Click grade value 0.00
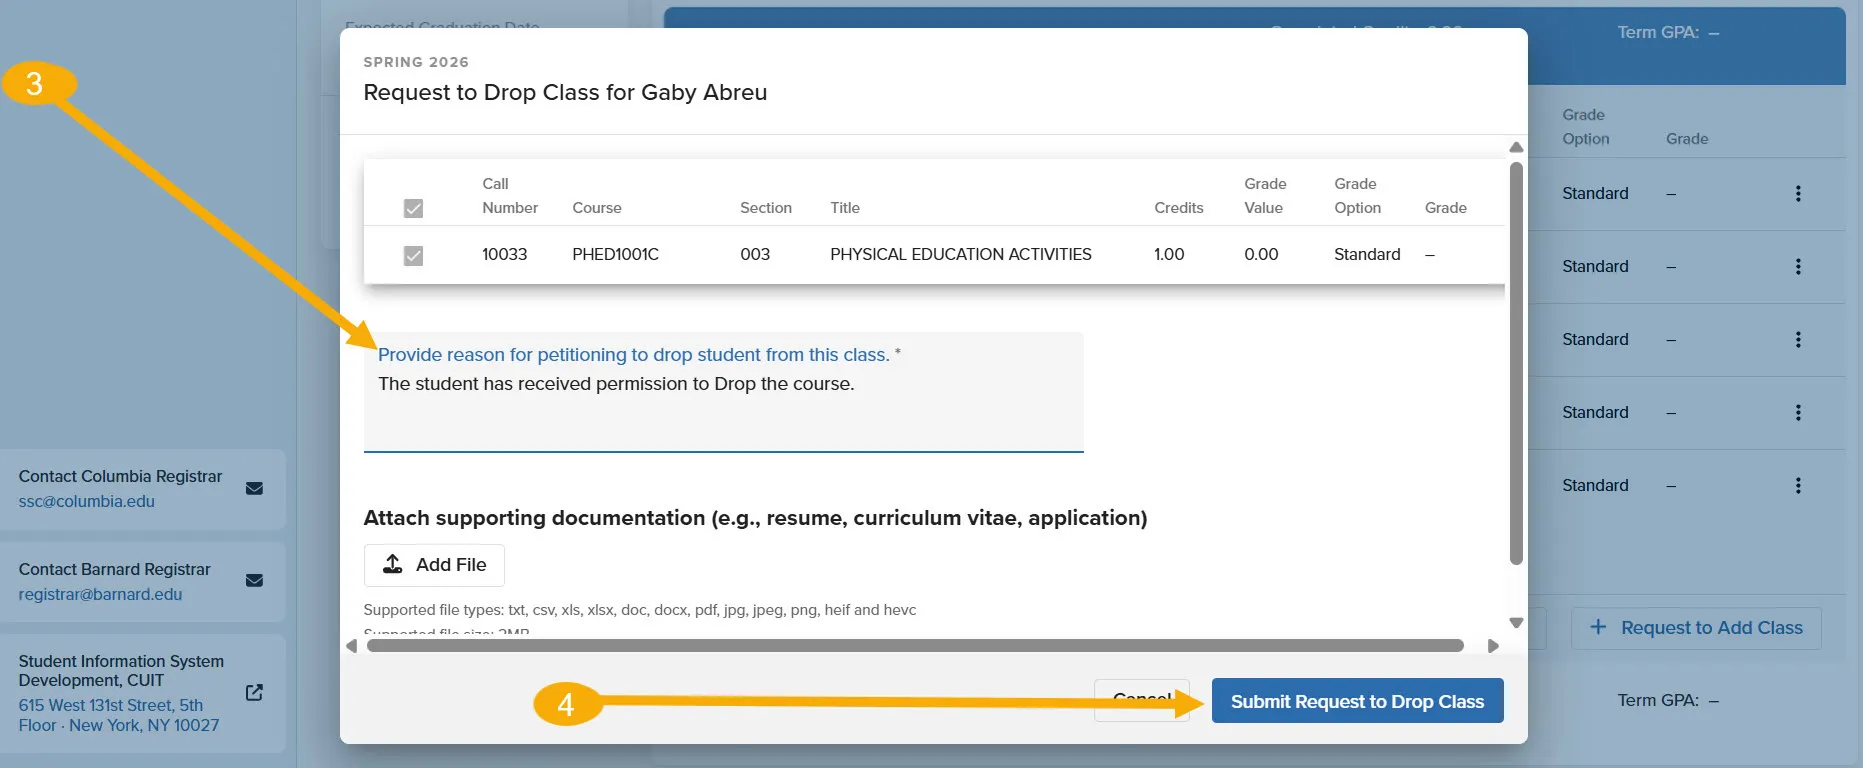1863x768 pixels. [1261, 254]
